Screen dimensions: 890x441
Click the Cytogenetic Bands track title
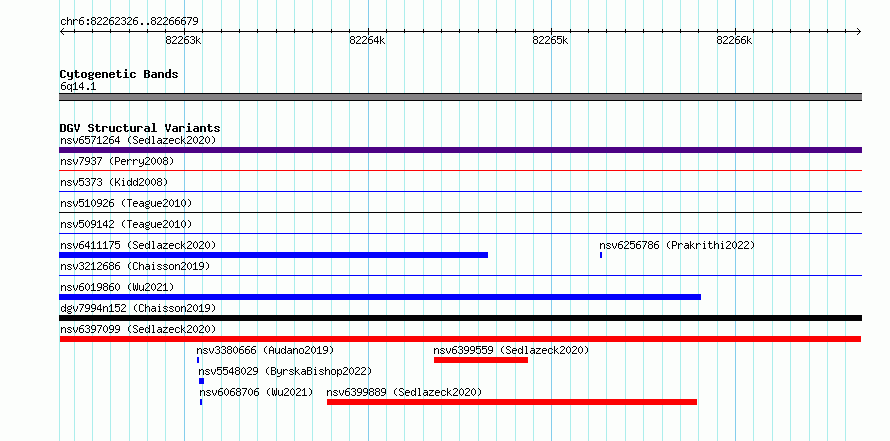[x=119, y=74]
